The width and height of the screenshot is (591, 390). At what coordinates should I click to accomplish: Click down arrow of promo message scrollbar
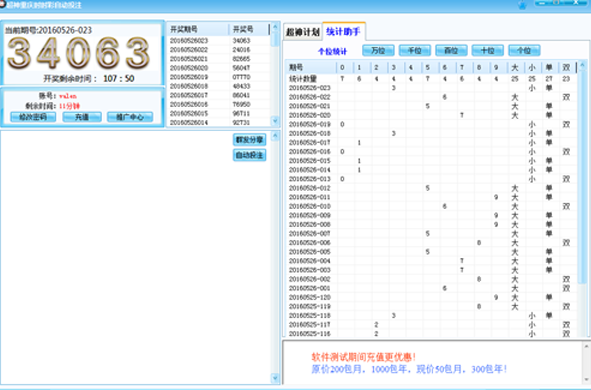coord(586,379)
